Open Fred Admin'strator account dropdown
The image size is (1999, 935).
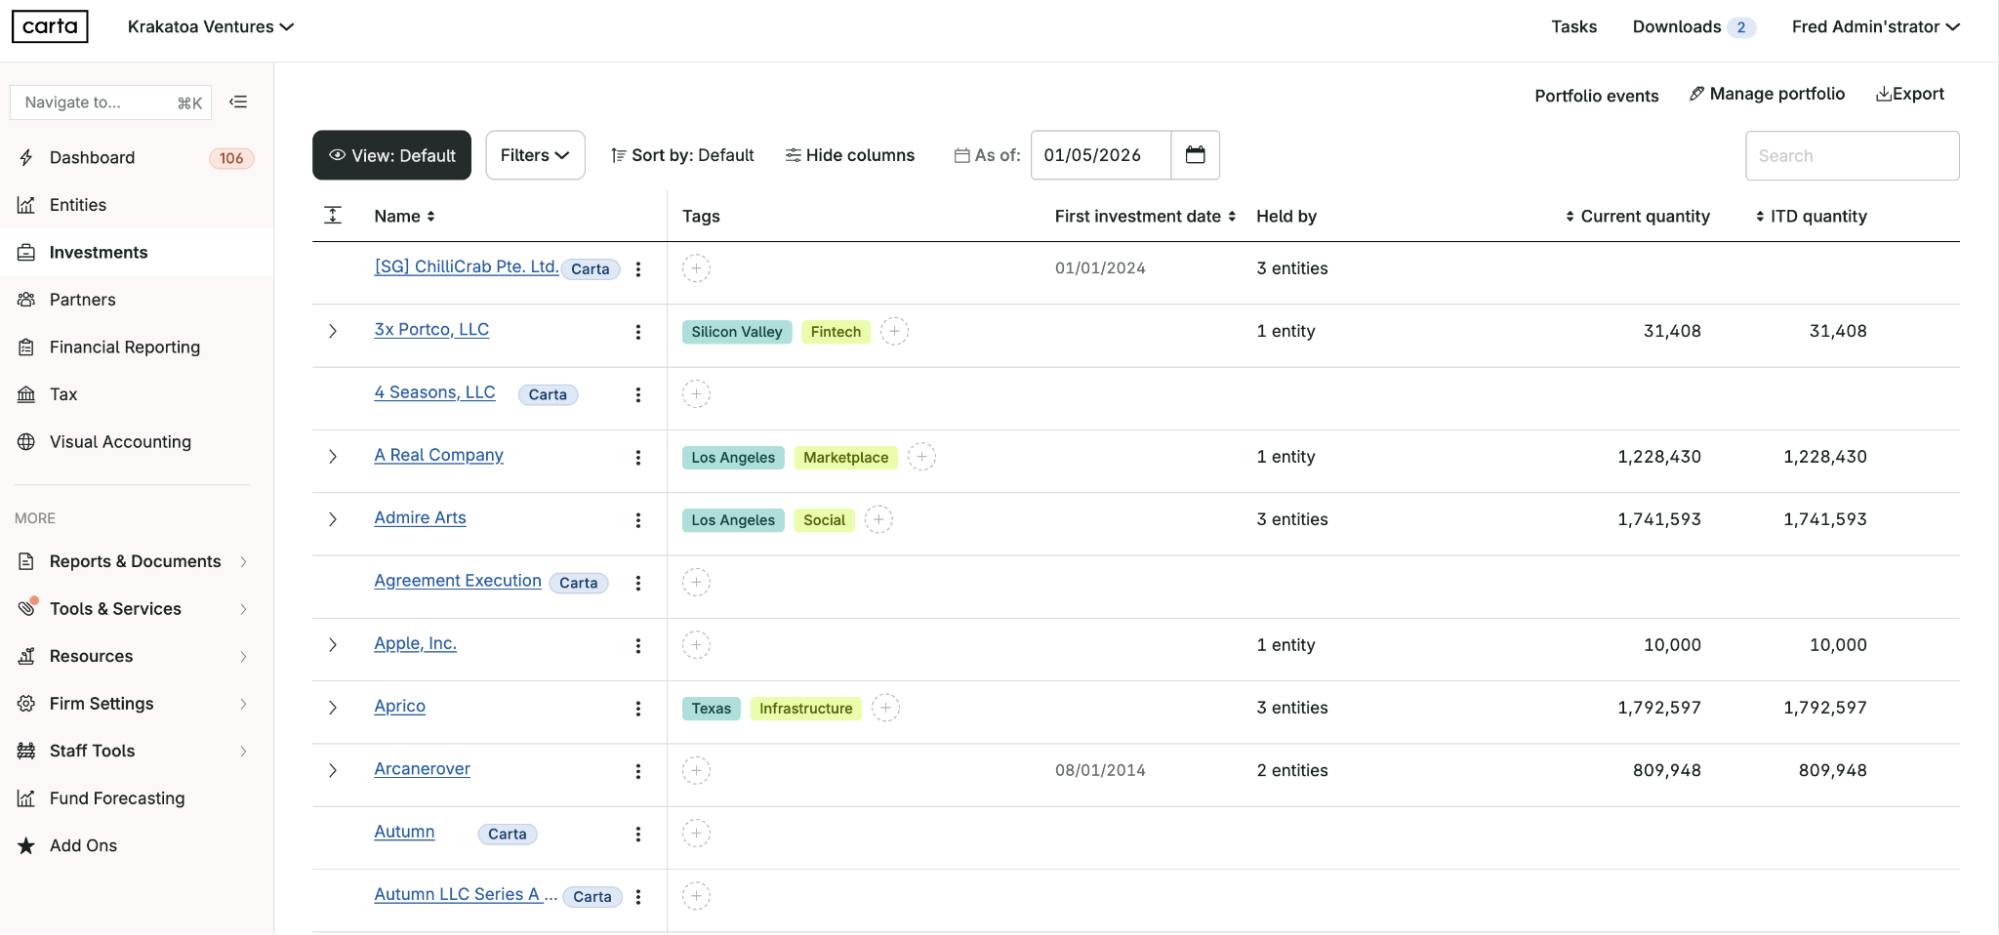(x=1874, y=27)
